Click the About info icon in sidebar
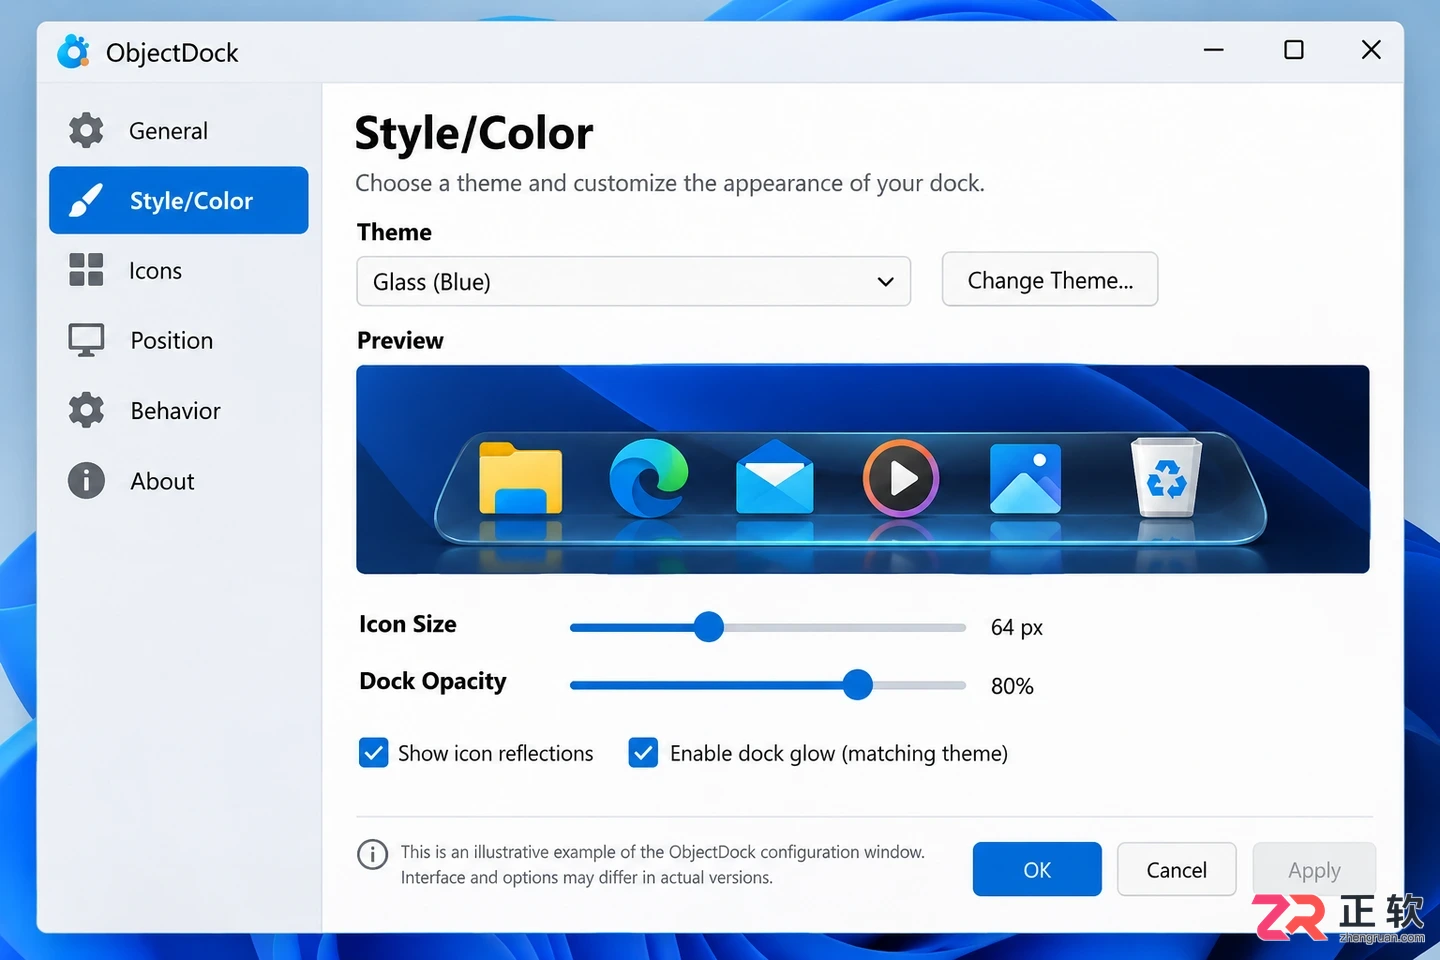The height and width of the screenshot is (960, 1440). (86, 480)
